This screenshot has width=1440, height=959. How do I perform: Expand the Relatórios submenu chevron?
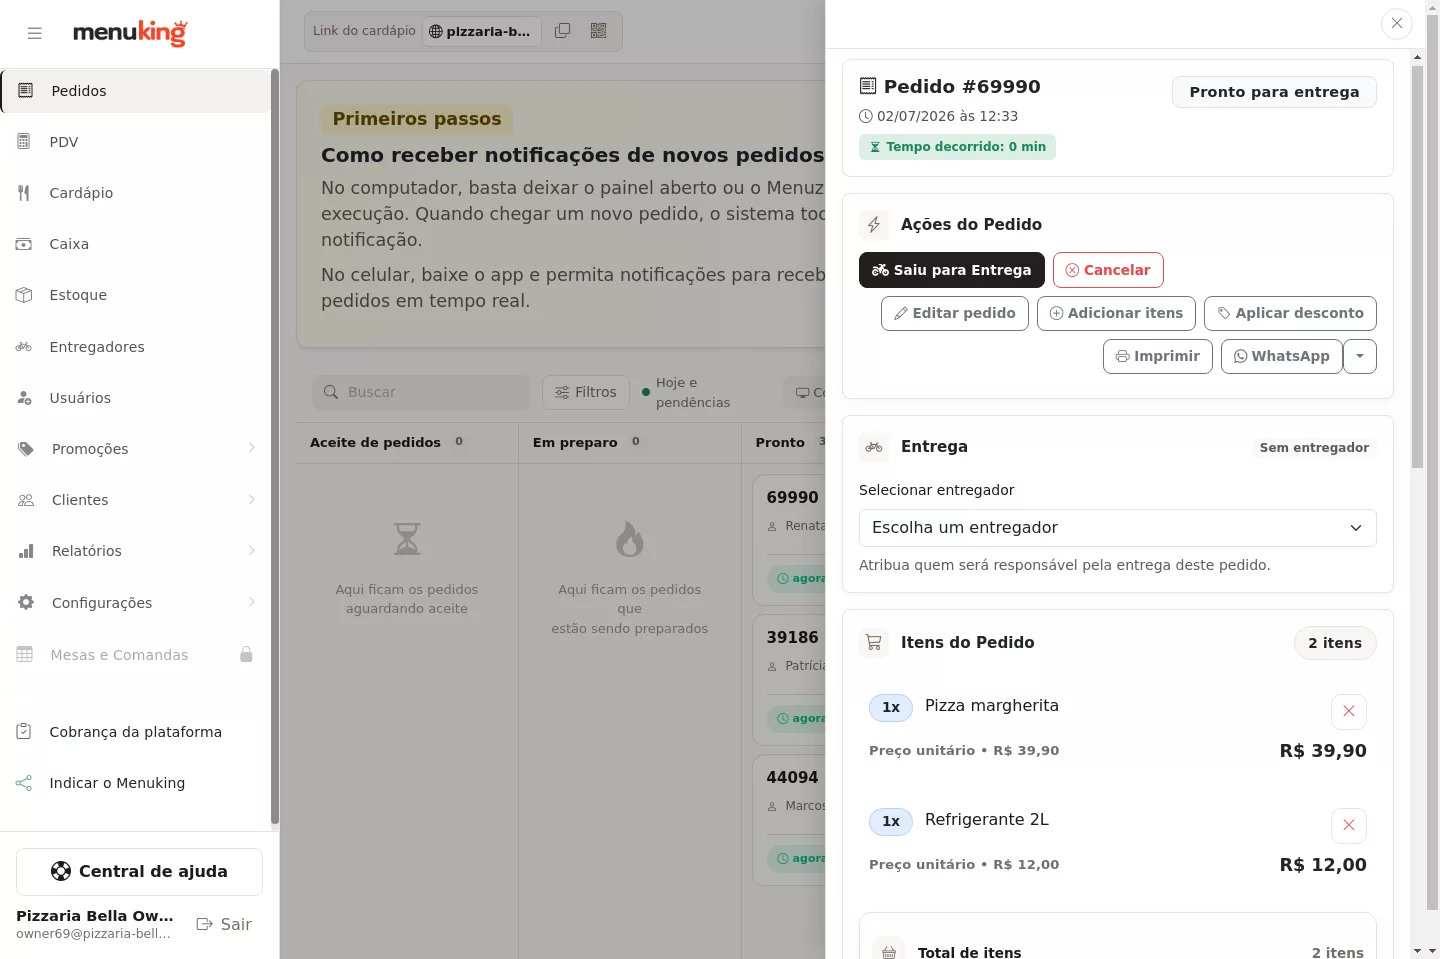[251, 550]
